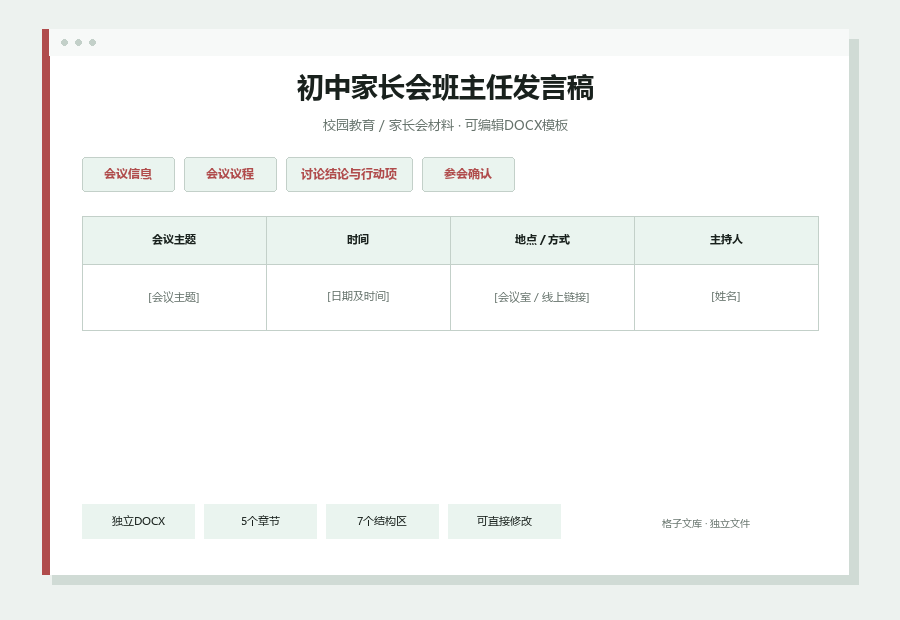
Task: Select the [会议主题] placeholder cell
Action: pyautogui.click(x=174, y=297)
